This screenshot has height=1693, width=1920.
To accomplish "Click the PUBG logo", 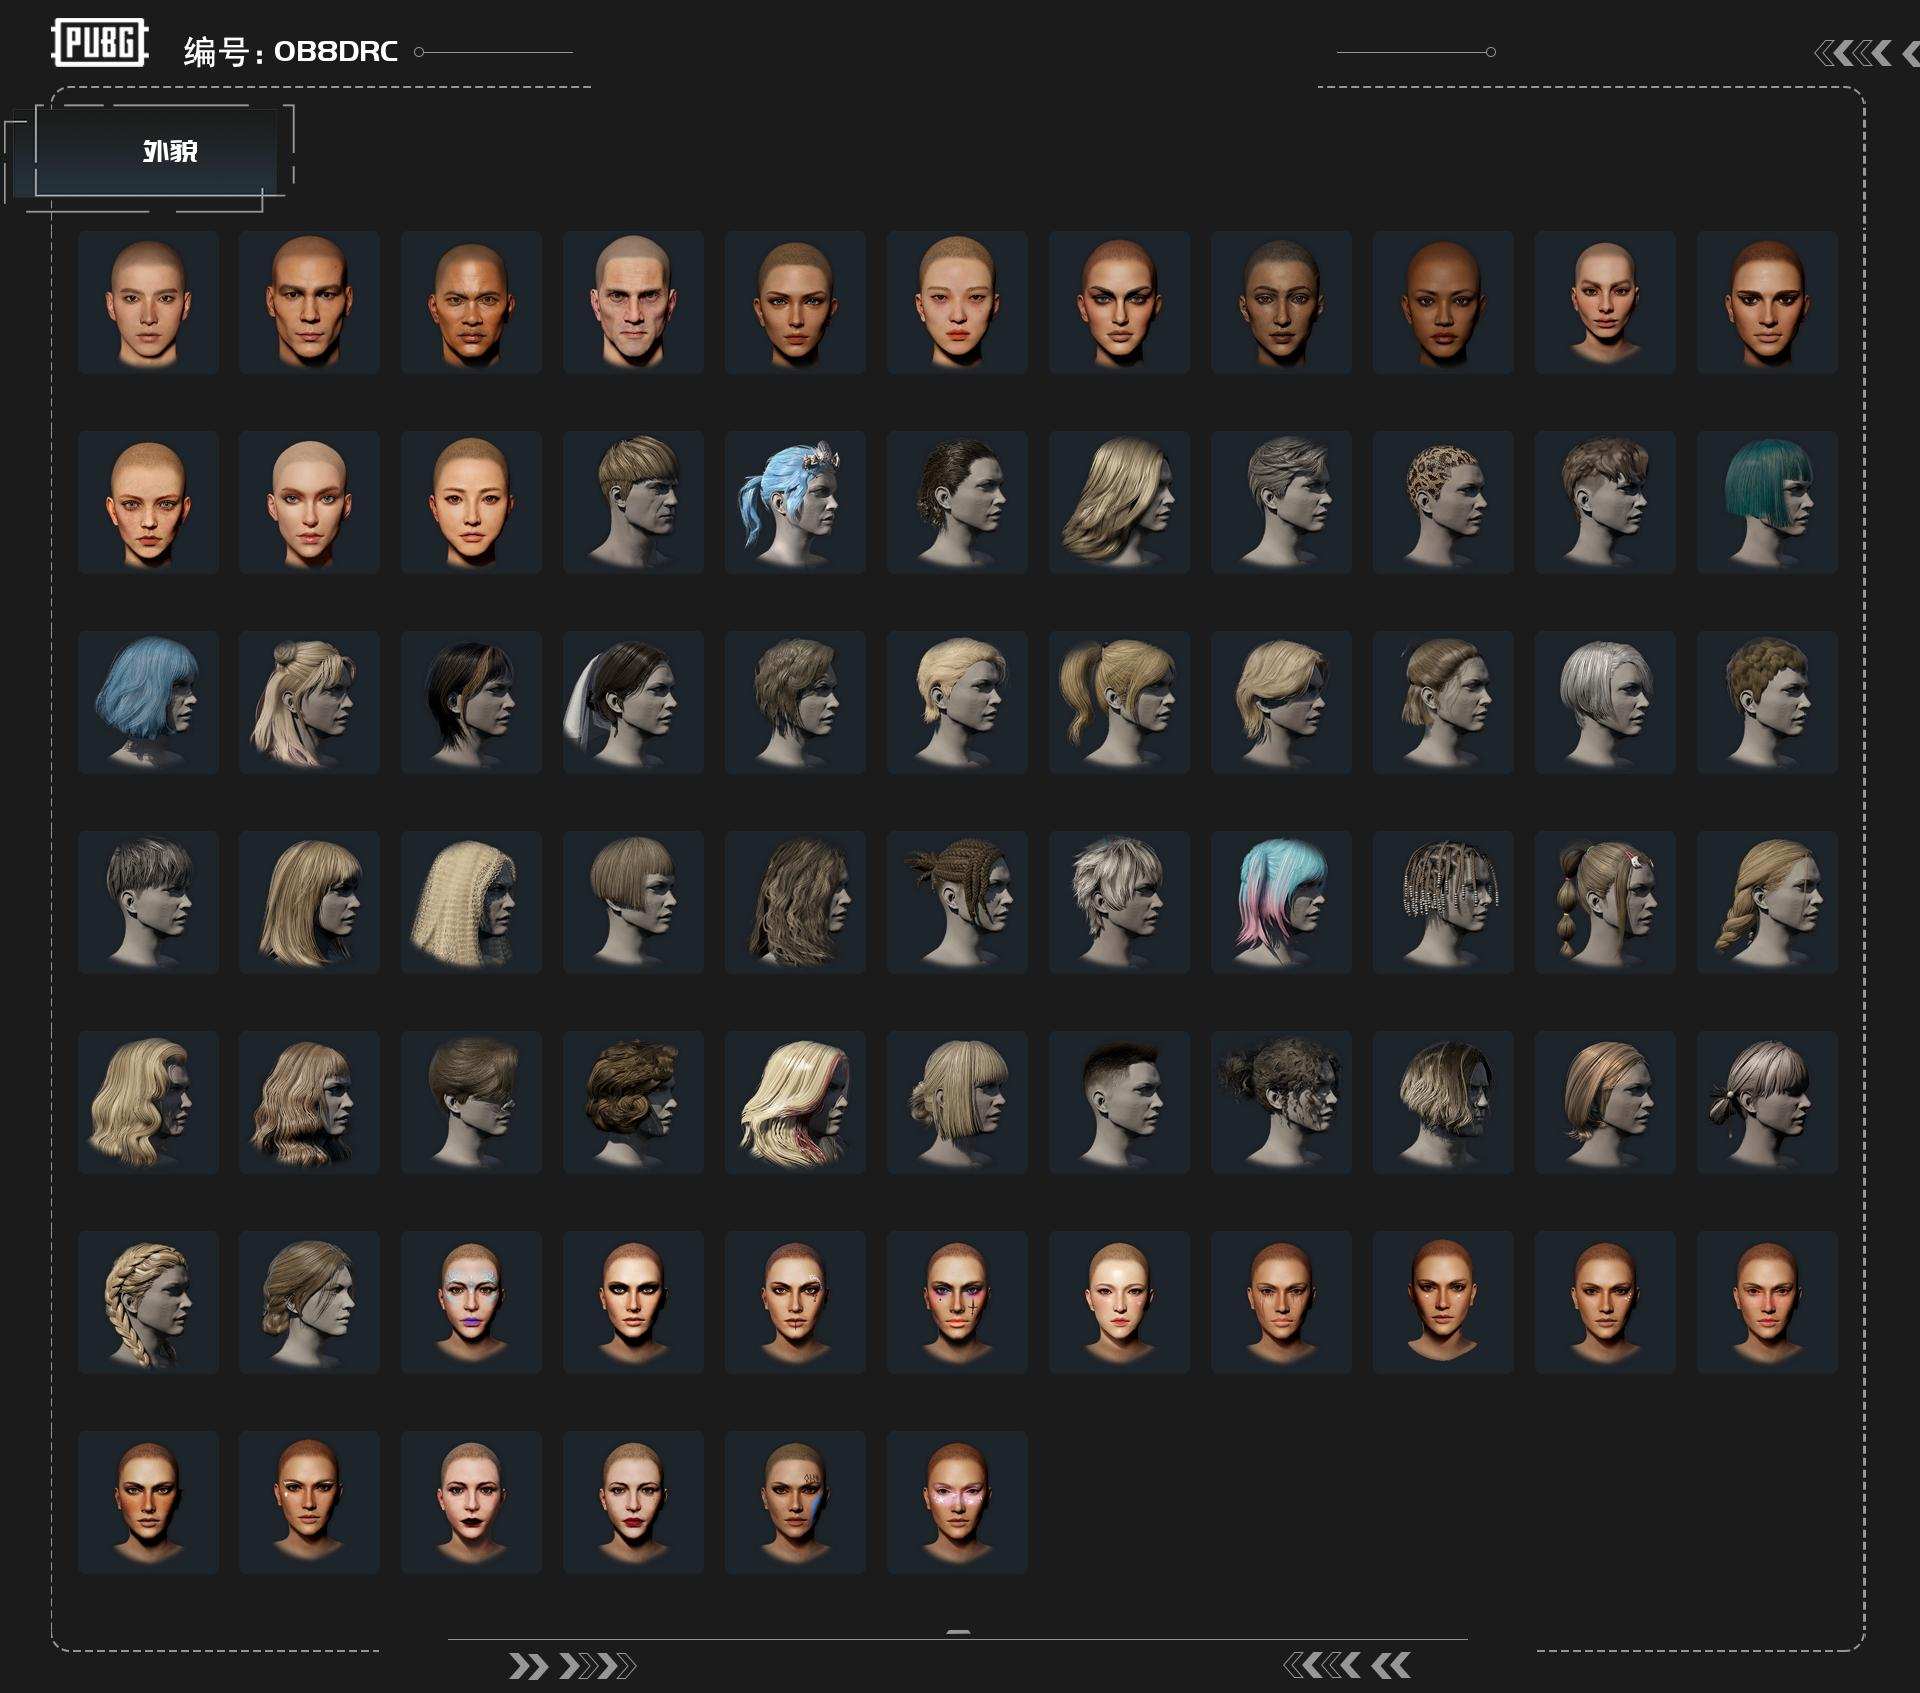I will 99,43.
